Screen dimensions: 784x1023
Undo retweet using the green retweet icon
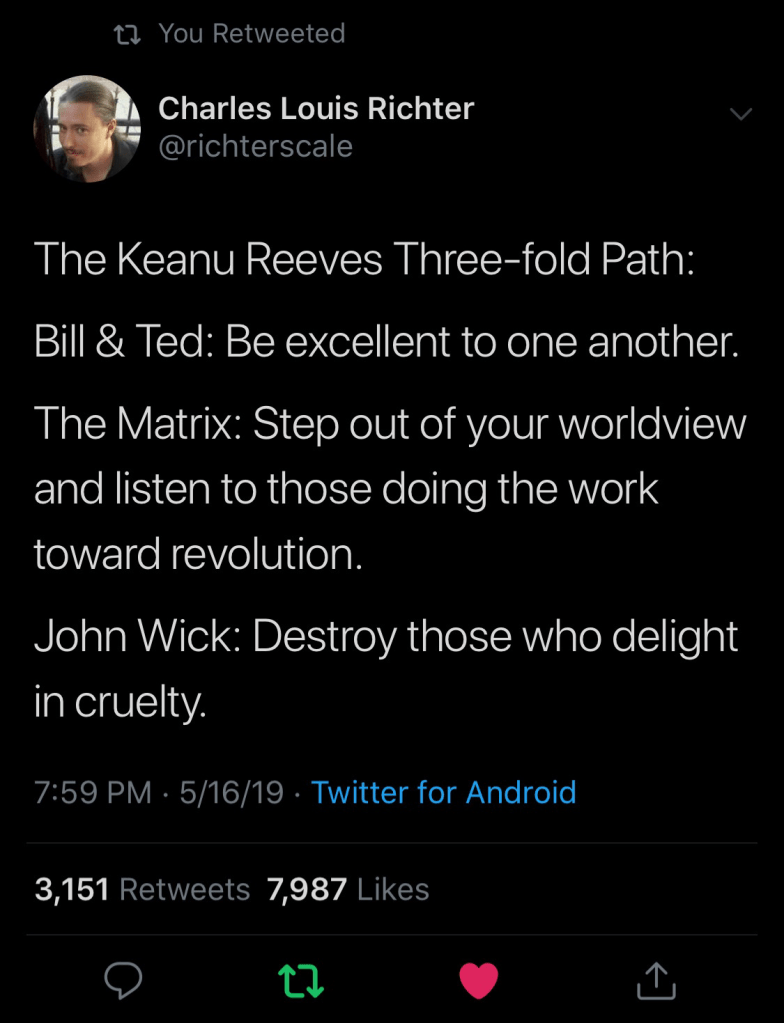[301, 981]
